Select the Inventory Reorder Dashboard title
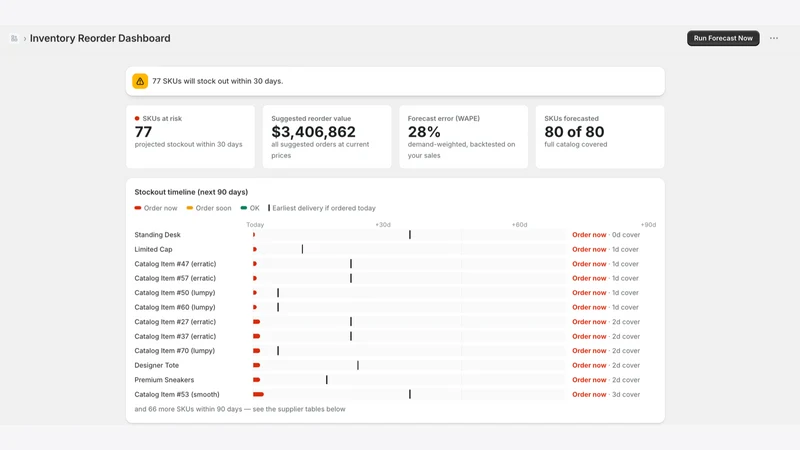800x450 pixels. click(x=100, y=38)
